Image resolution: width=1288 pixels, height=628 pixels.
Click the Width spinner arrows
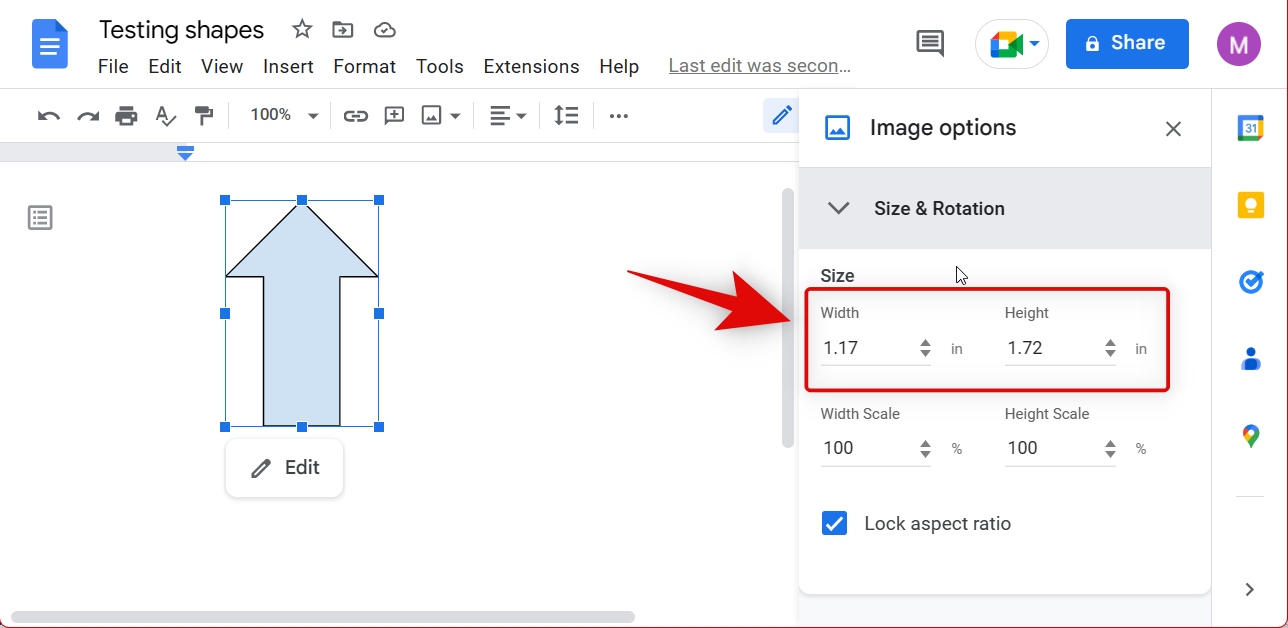click(x=925, y=348)
